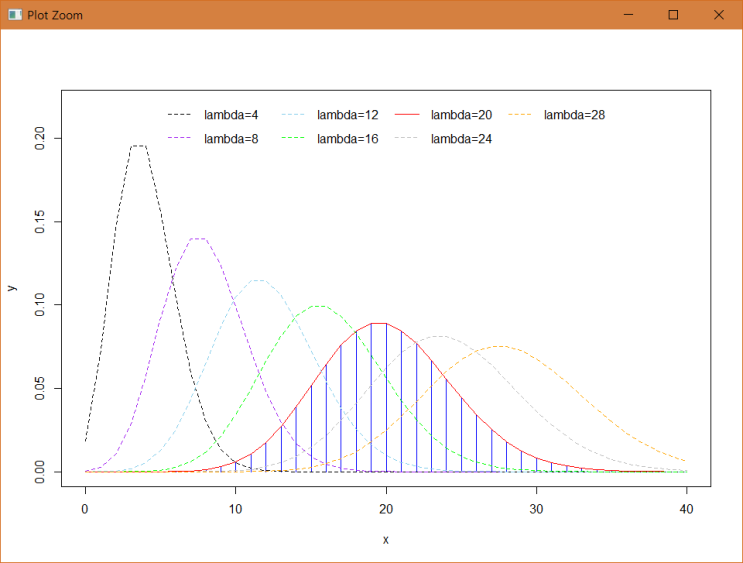This screenshot has height=563, width=743.
Task: Click the lambda=28 legend label
Action: 574,115
